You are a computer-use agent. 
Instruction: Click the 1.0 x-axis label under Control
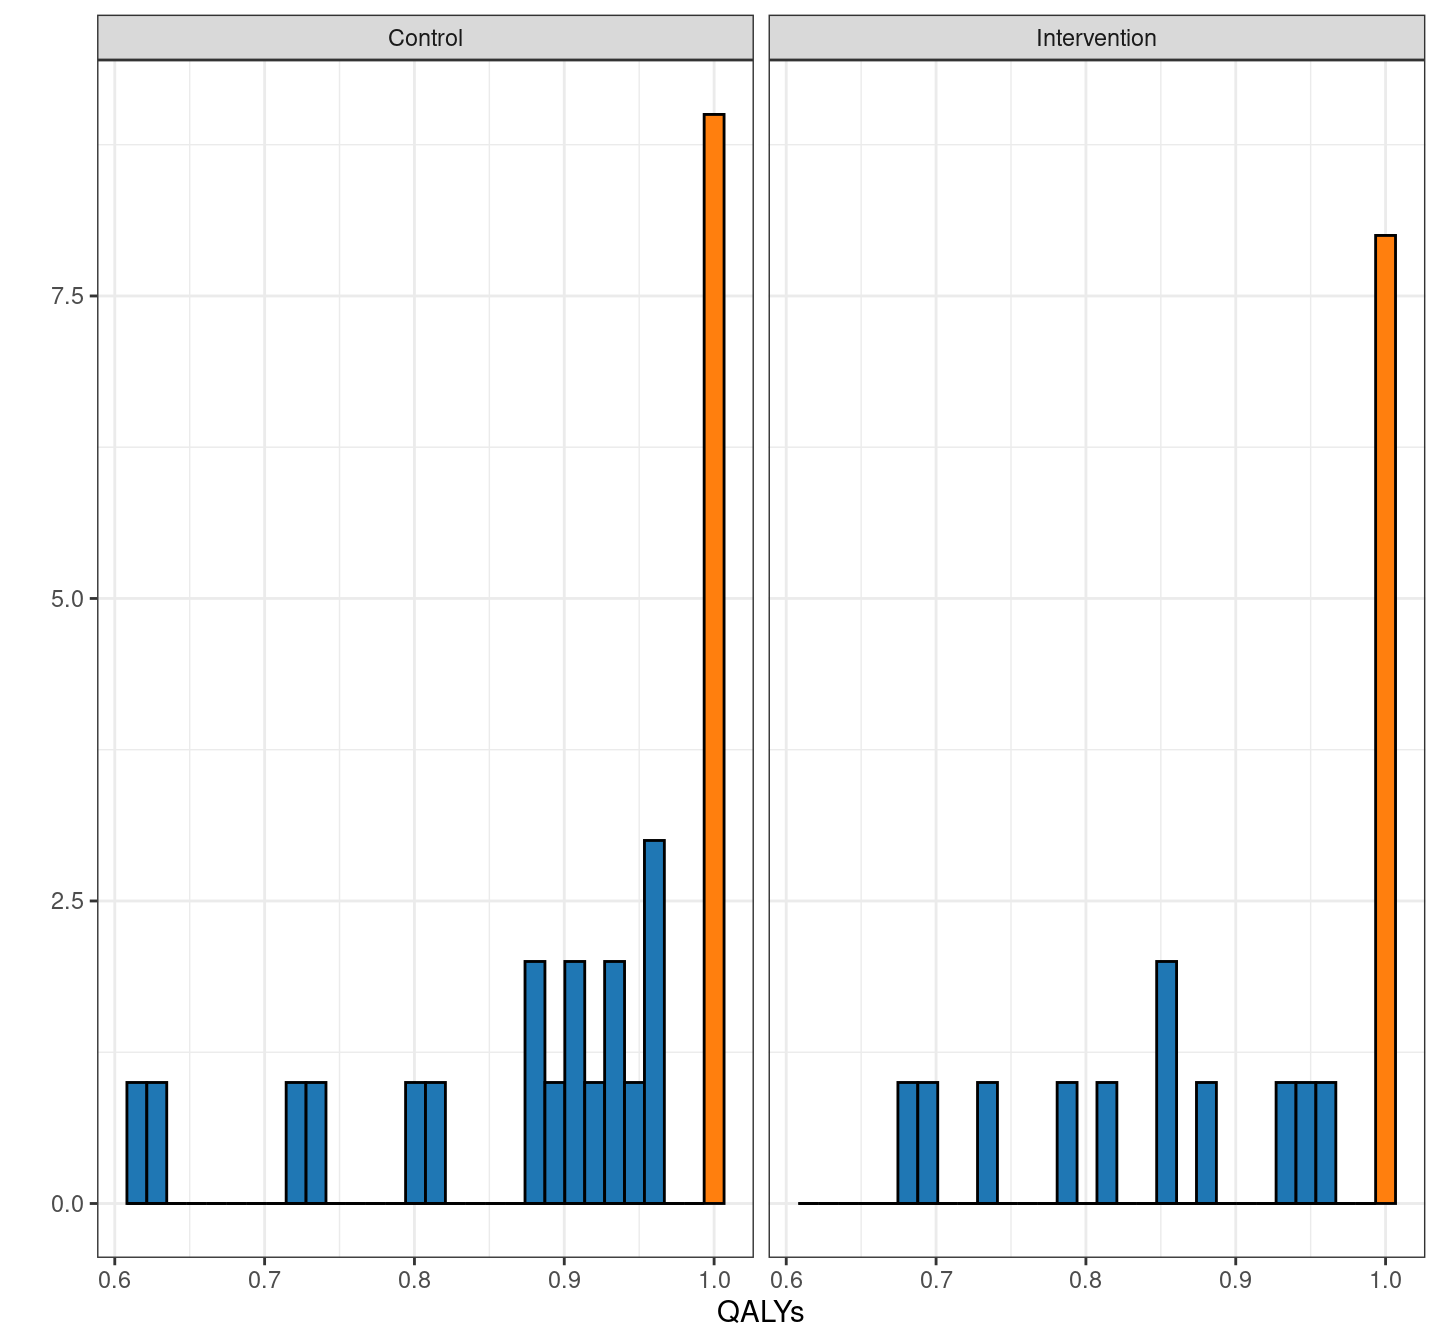714,1280
